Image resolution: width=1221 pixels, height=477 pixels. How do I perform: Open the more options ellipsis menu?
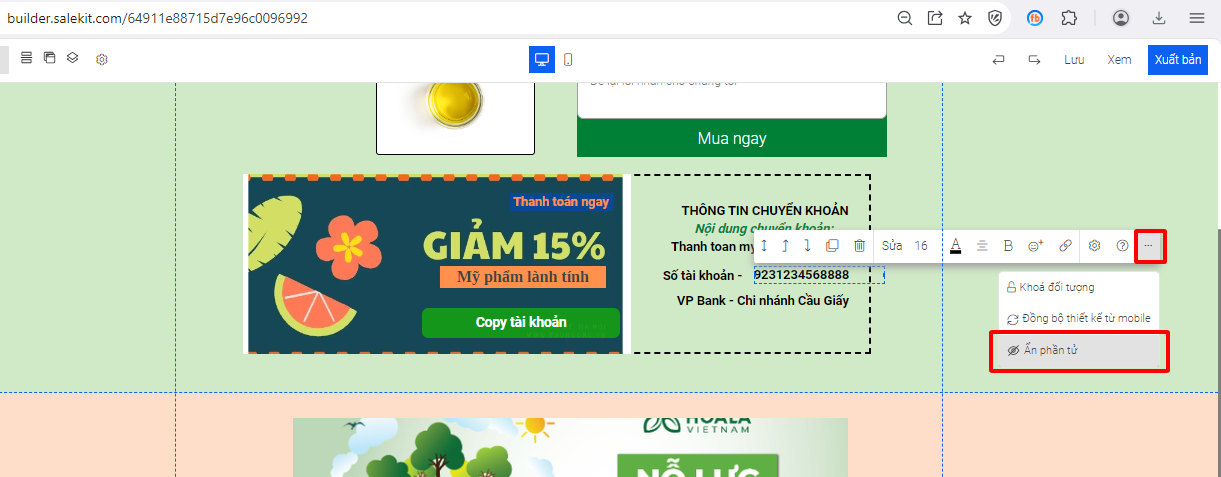(1148, 245)
